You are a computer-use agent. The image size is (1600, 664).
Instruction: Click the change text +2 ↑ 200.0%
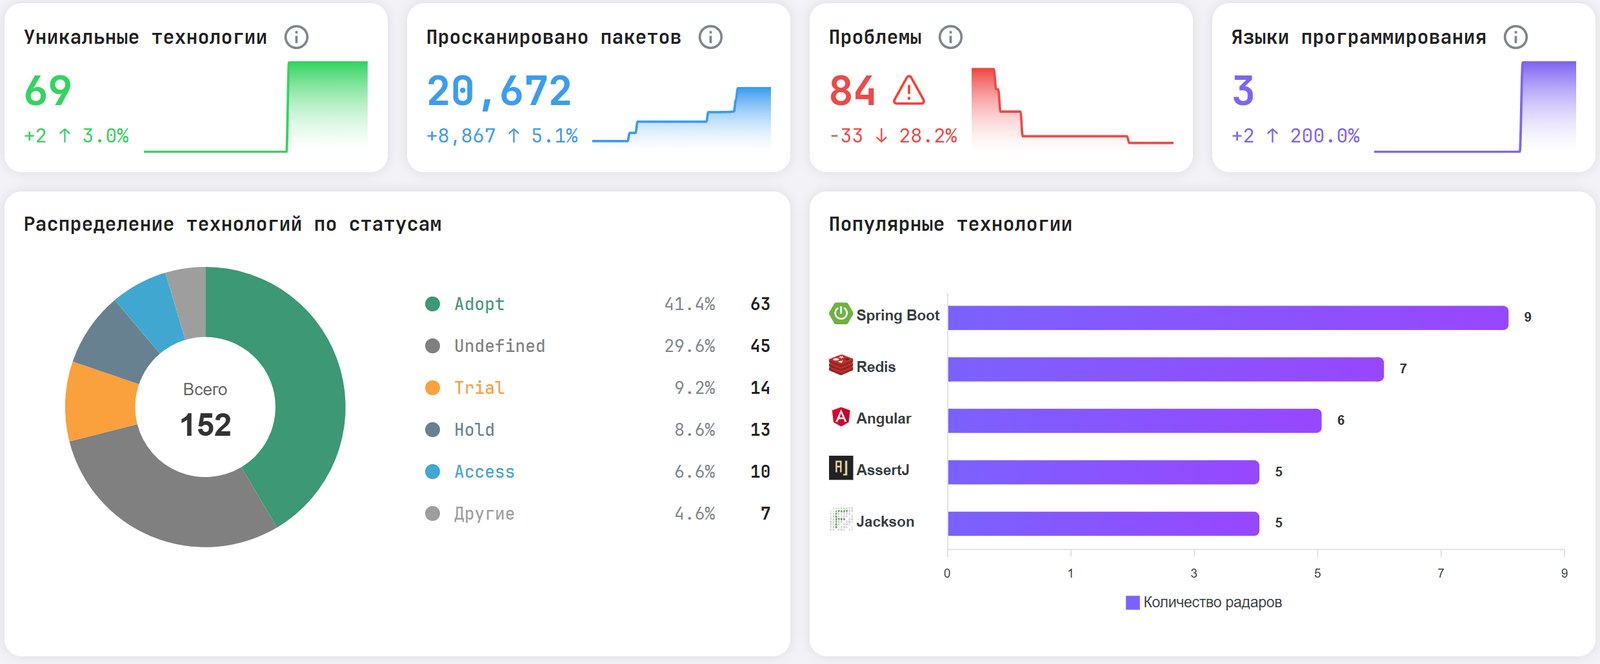click(1296, 136)
